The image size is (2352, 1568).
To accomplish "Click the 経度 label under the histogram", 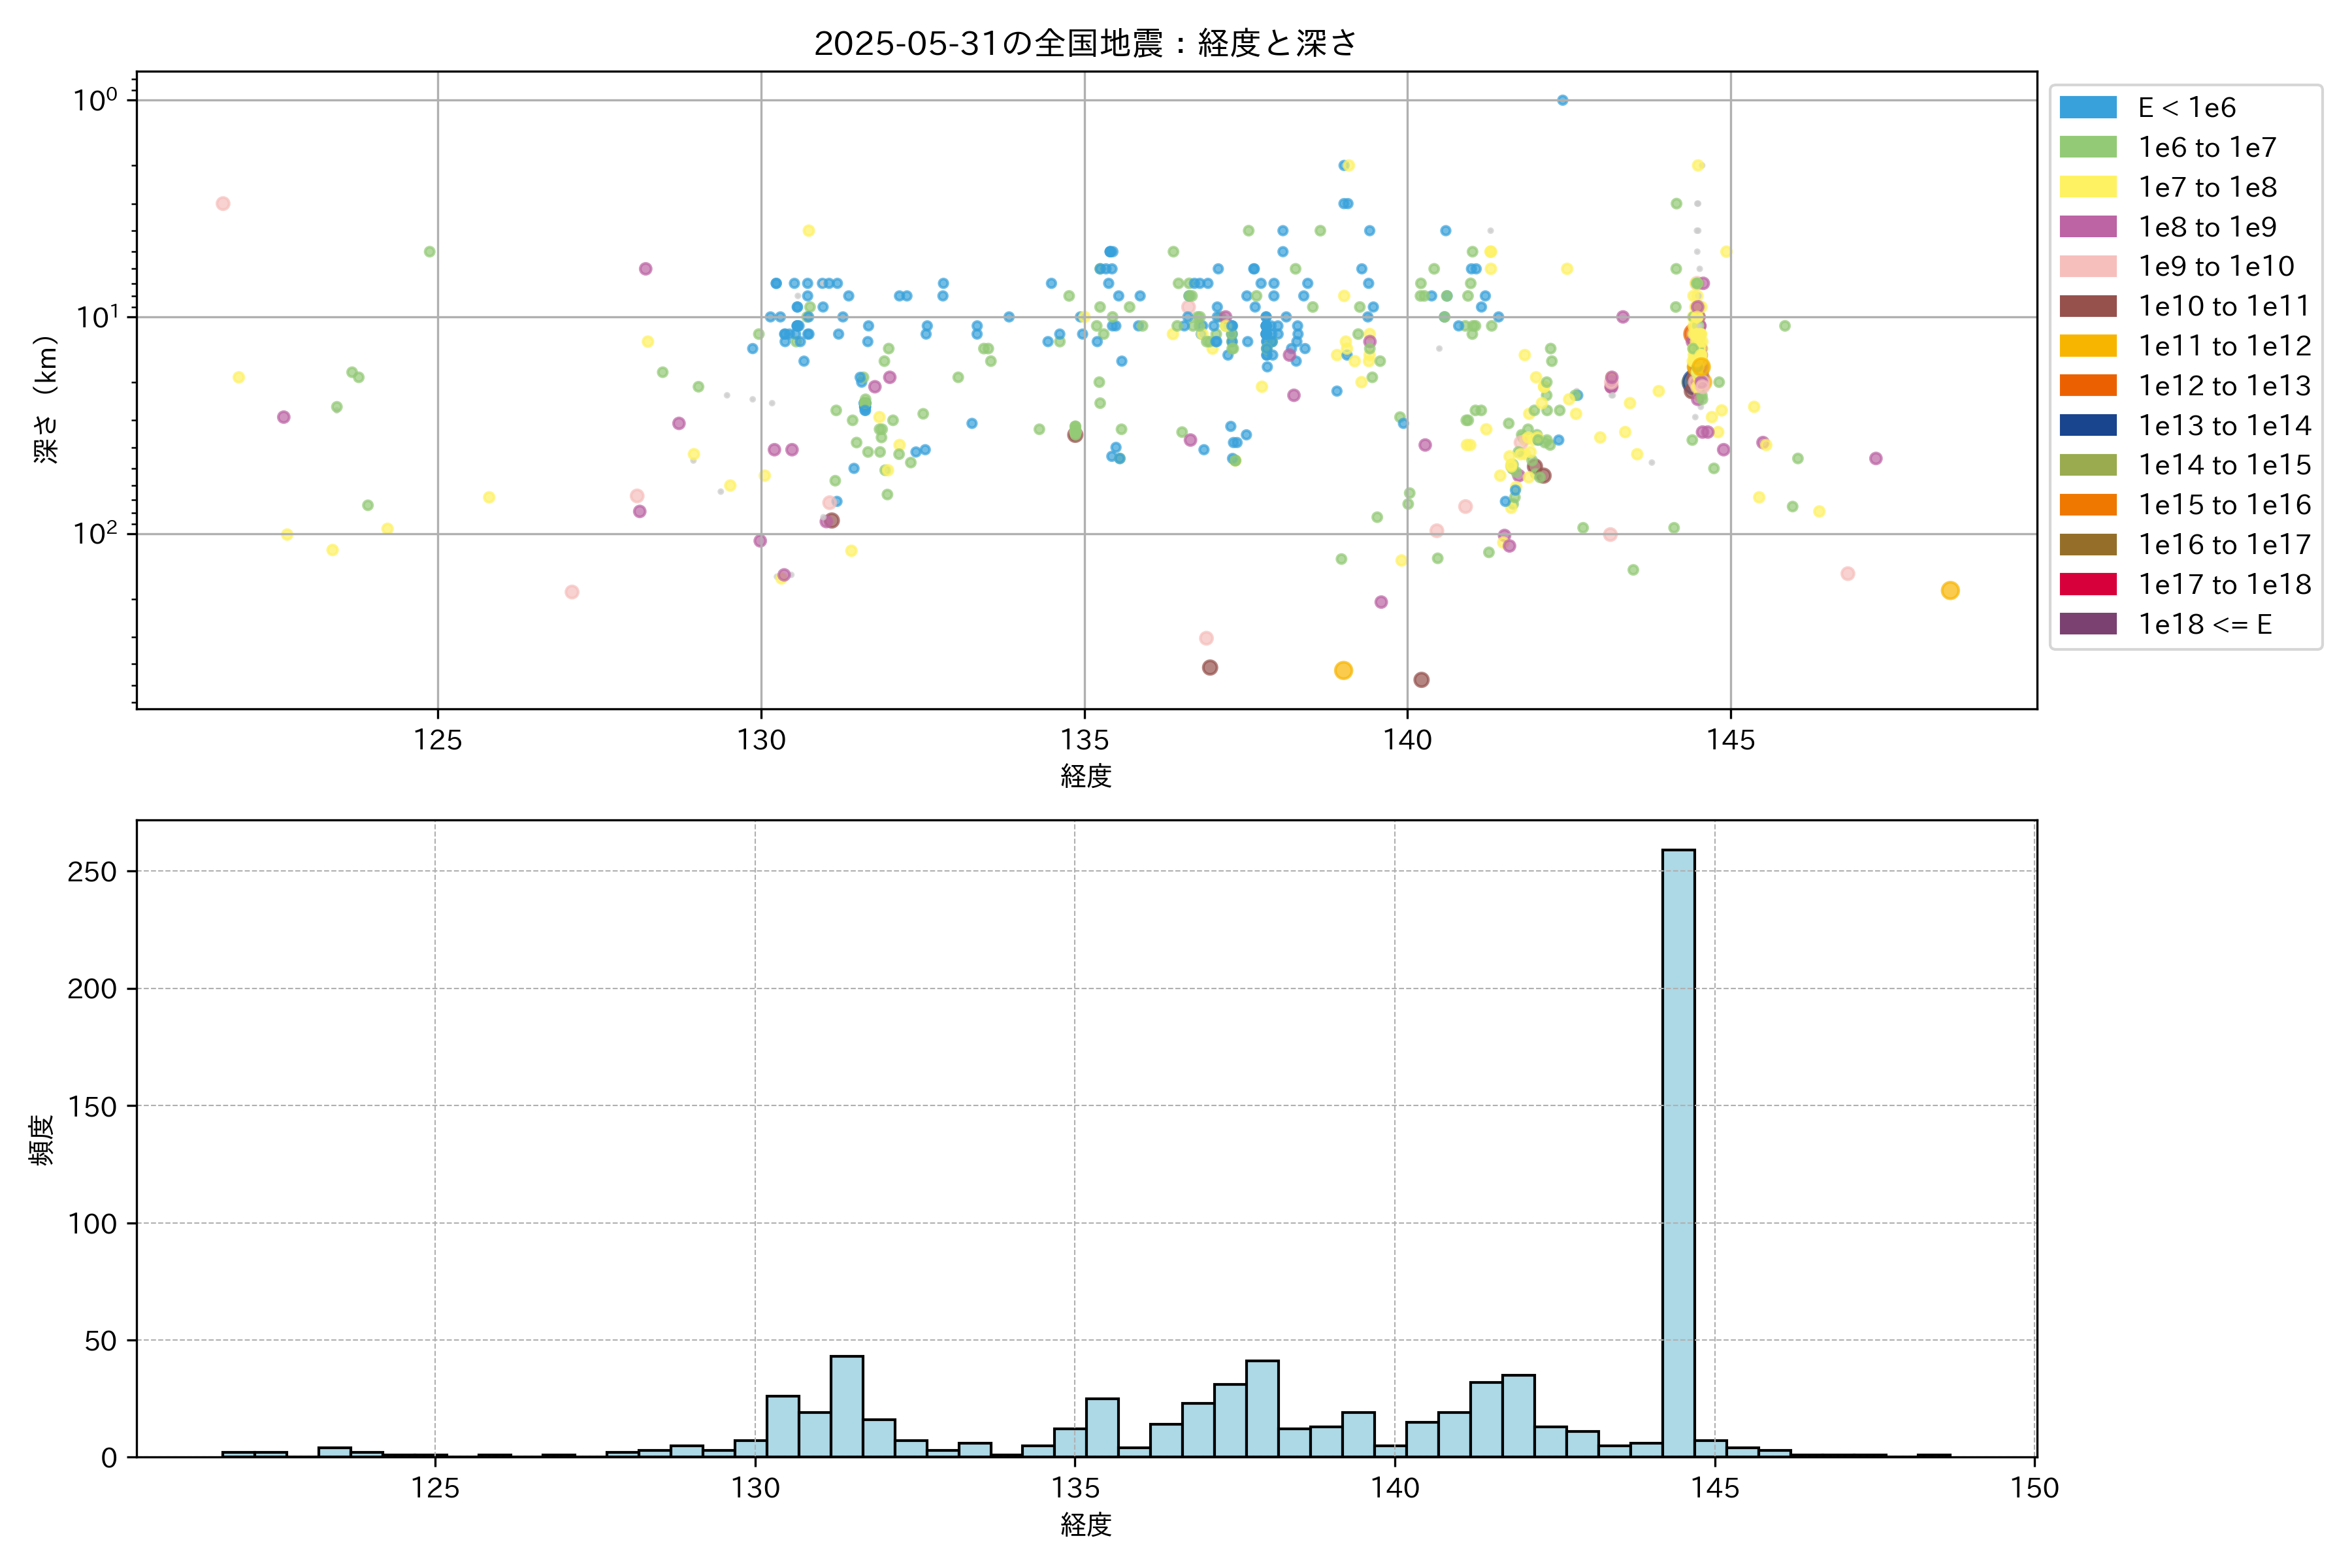I will click(1085, 1525).
